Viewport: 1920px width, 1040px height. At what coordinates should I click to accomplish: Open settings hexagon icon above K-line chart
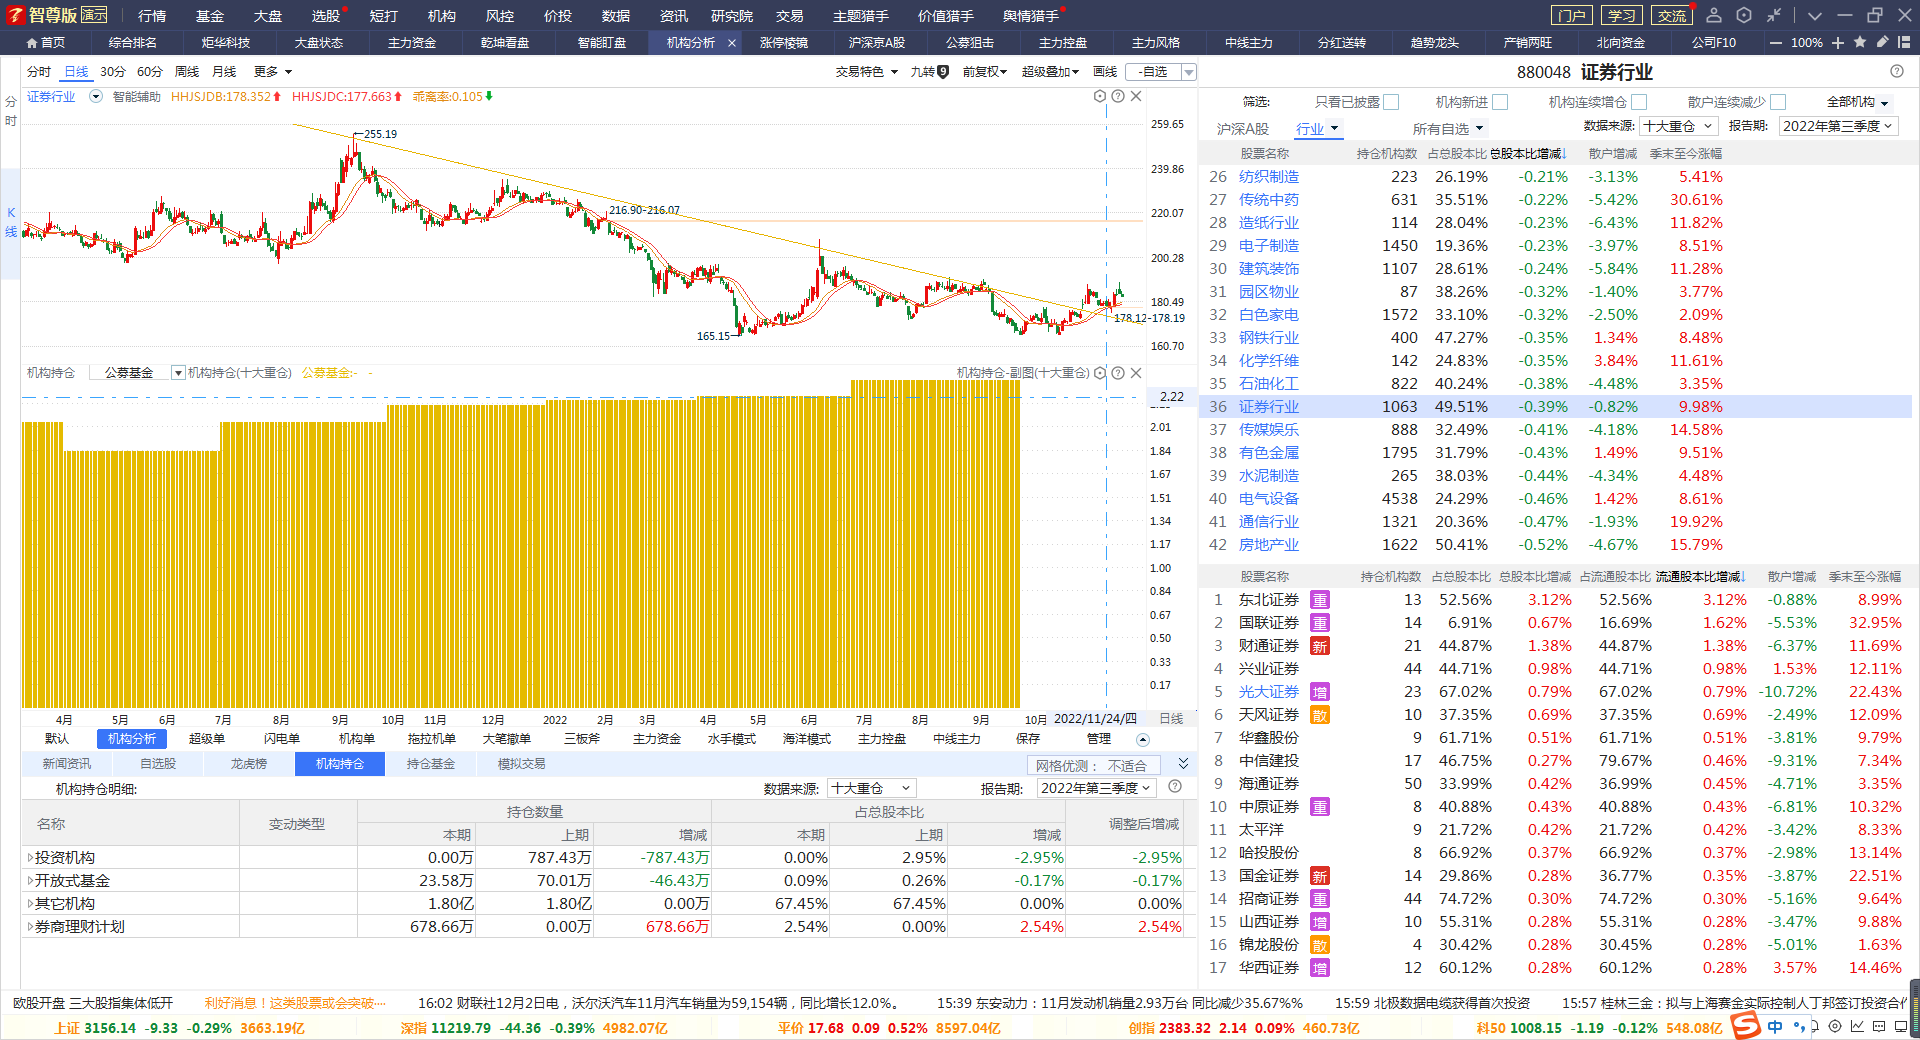click(1100, 96)
